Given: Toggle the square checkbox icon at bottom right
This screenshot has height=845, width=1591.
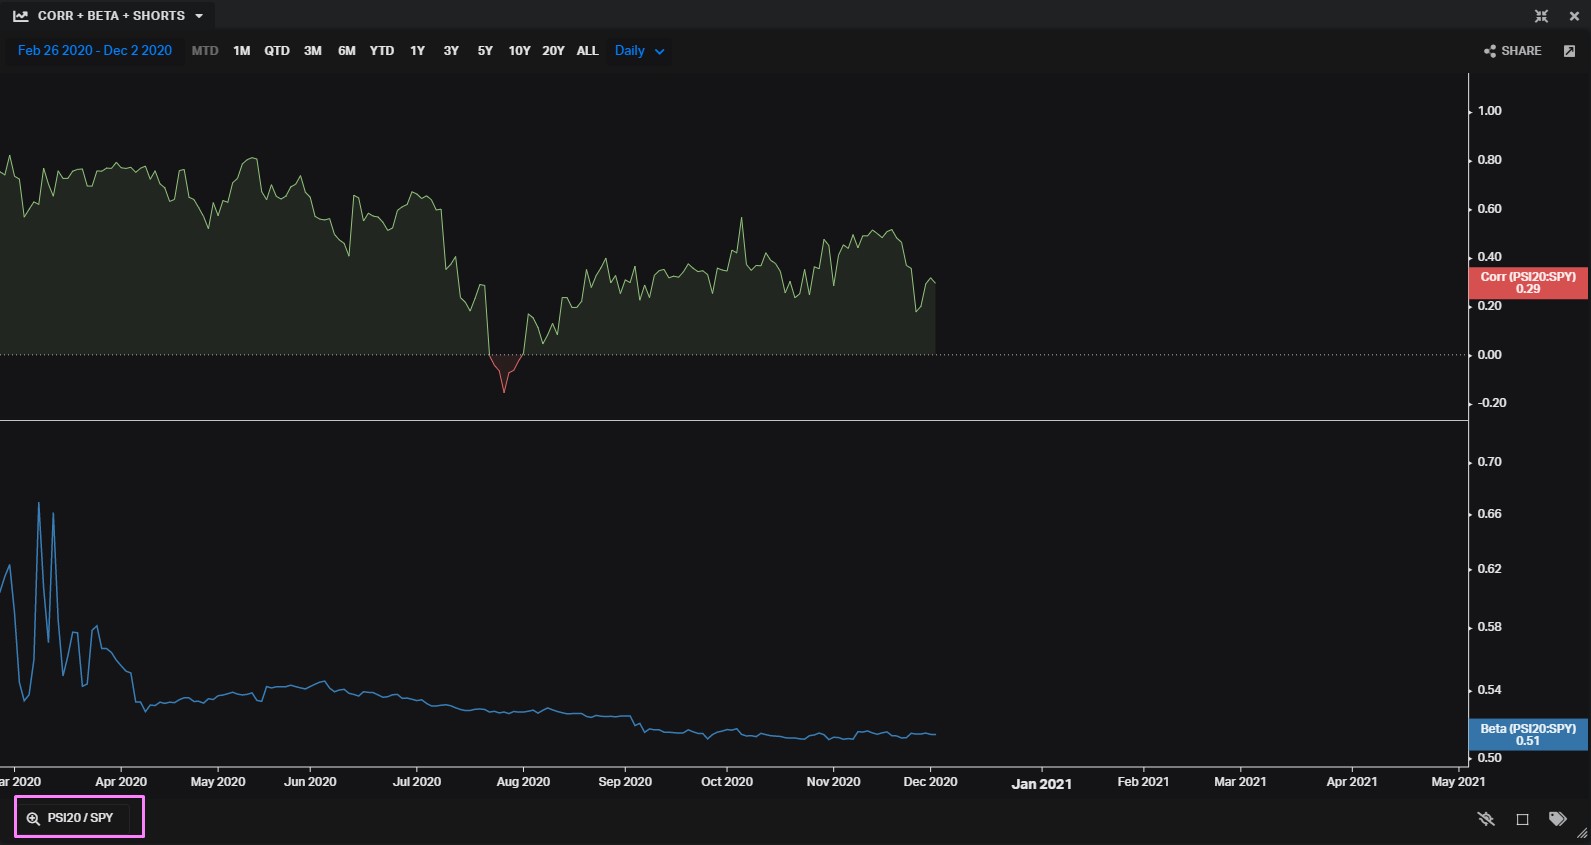Looking at the screenshot, I should [1522, 819].
